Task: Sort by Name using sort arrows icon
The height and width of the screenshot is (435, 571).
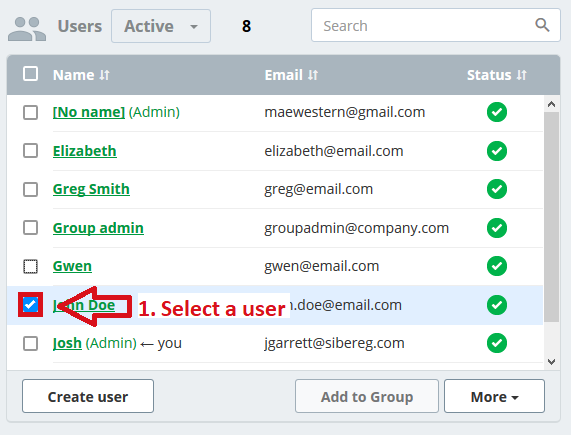Action: coord(105,75)
